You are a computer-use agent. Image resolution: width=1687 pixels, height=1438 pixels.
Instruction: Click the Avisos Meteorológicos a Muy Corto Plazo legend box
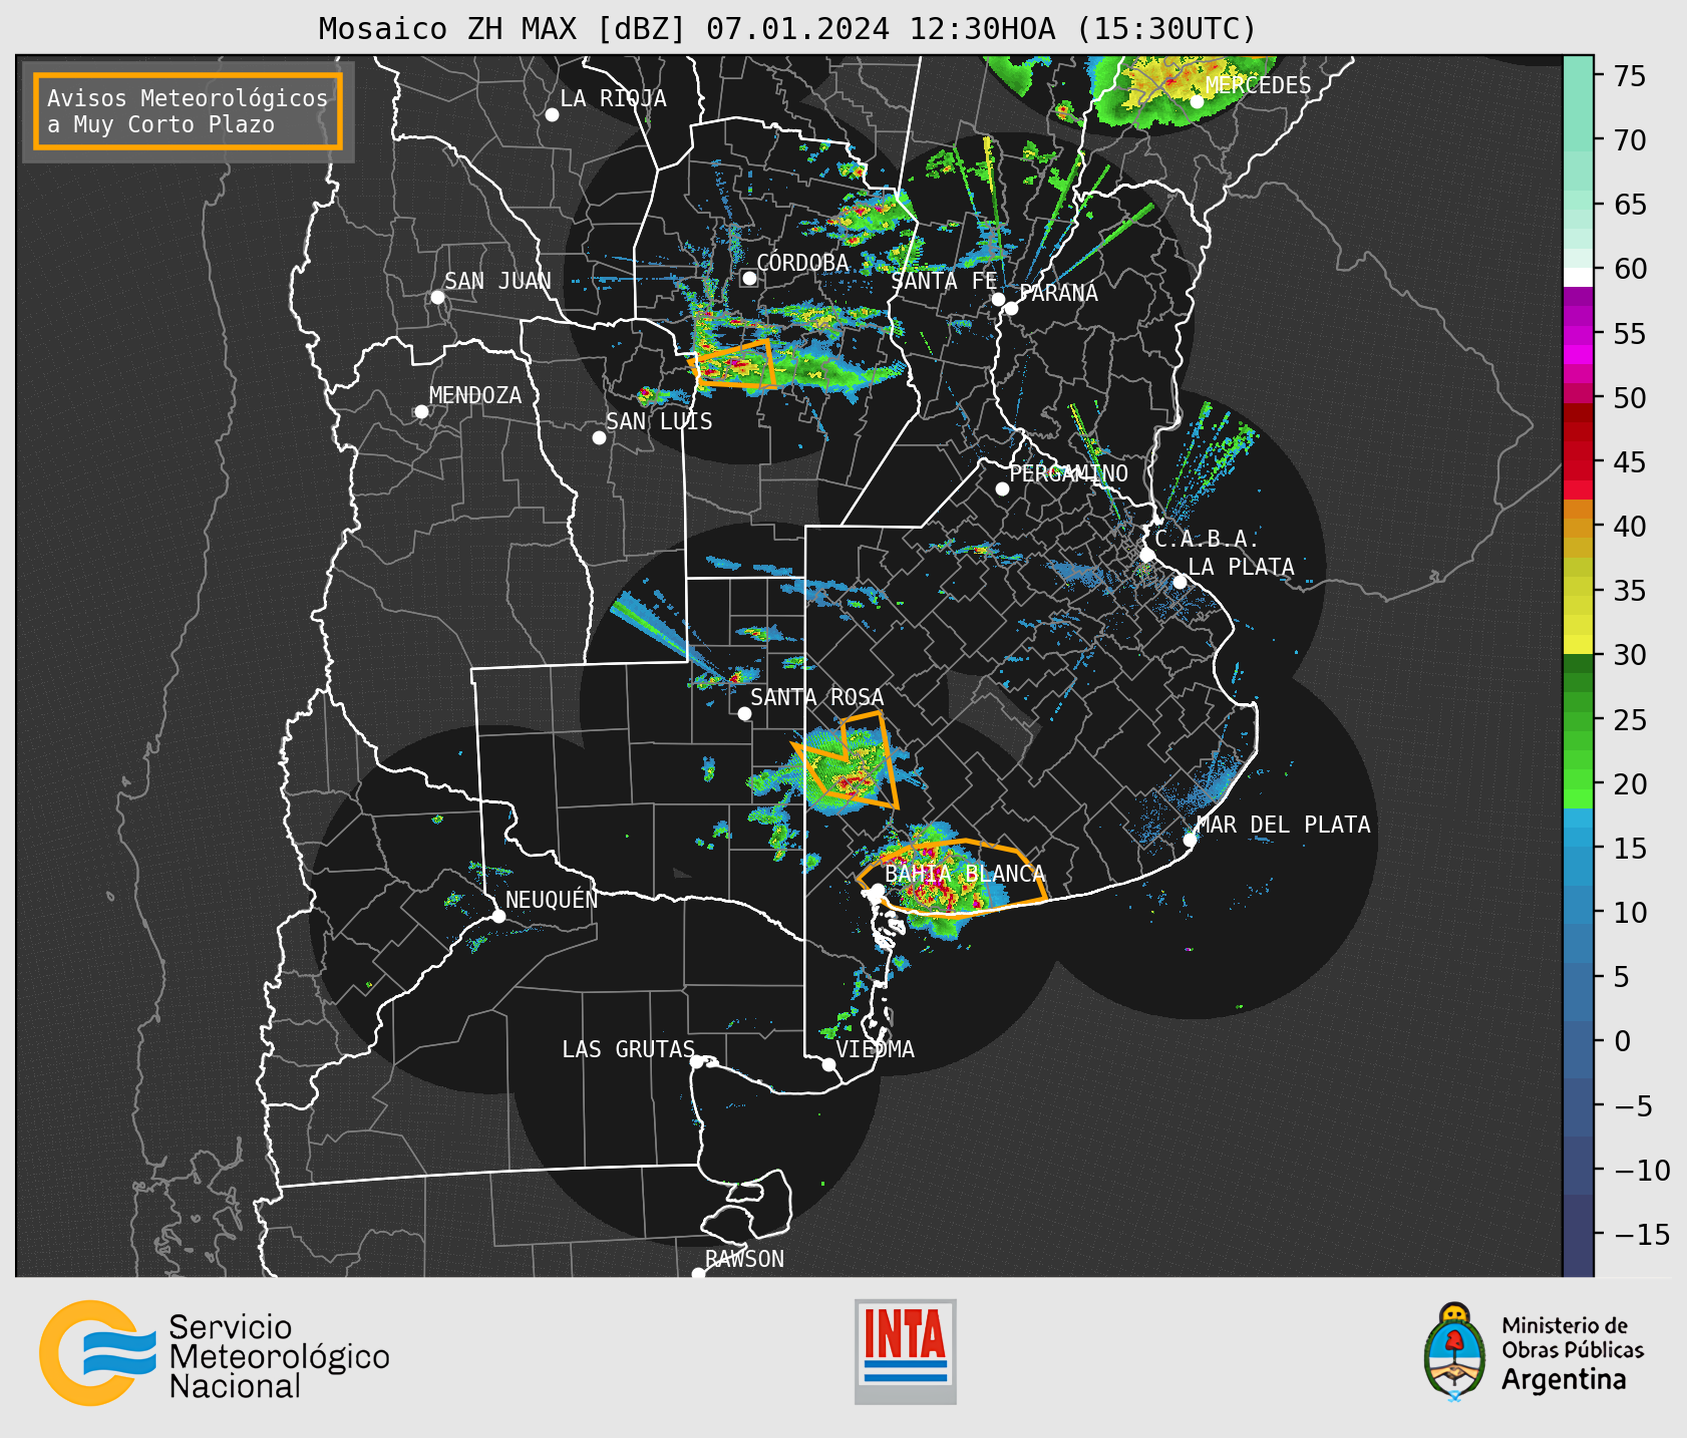pyautogui.click(x=188, y=111)
